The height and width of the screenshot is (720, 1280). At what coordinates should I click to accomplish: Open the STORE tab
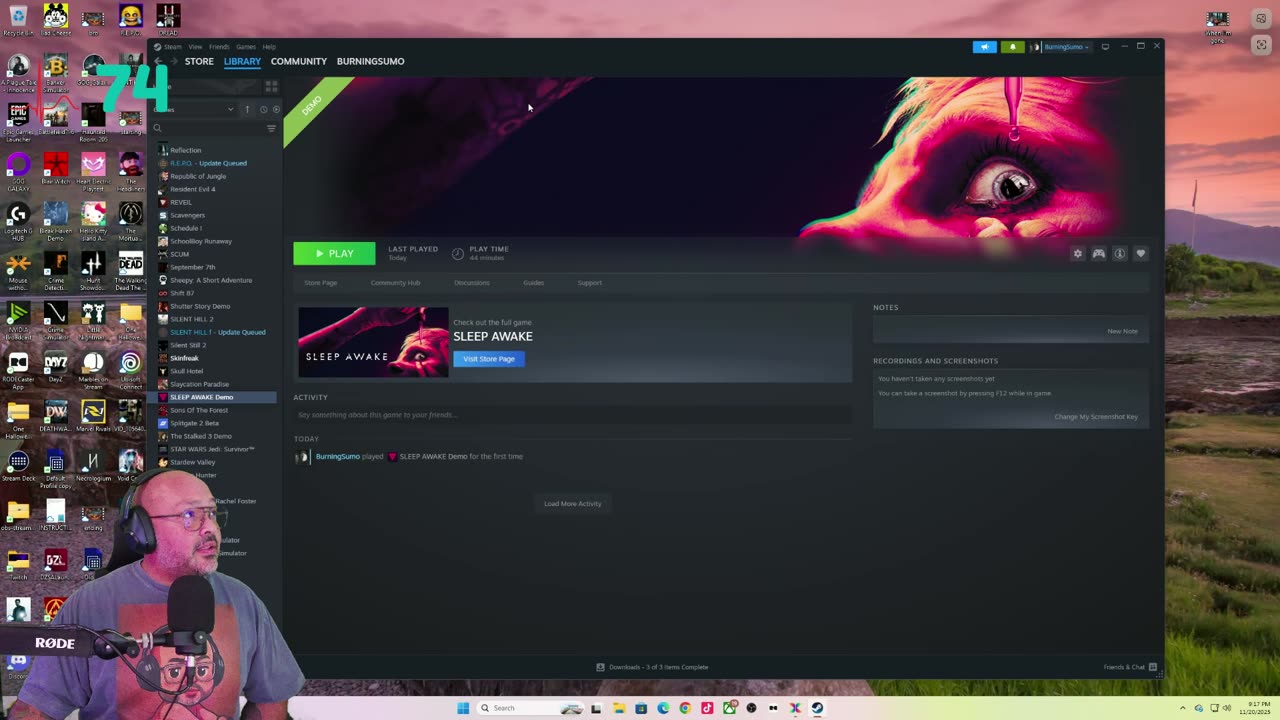[x=199, y=61]
